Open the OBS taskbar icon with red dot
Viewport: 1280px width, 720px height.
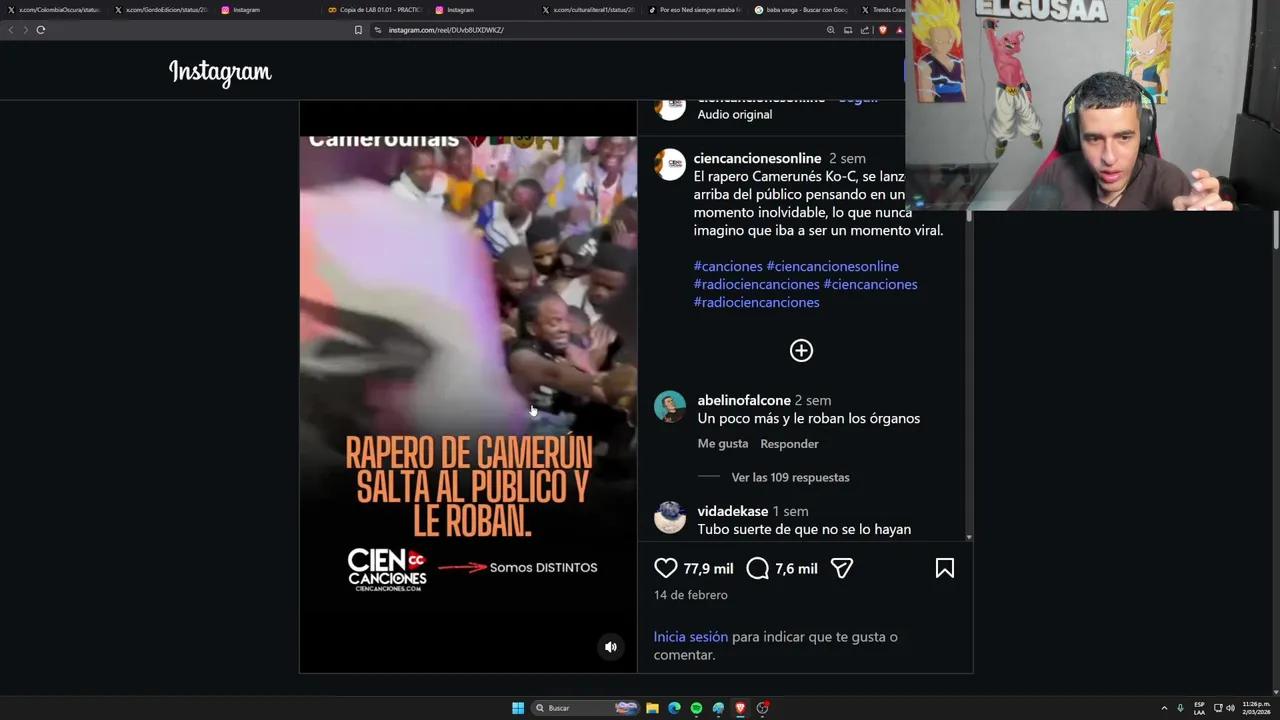[x=762, y=708]
